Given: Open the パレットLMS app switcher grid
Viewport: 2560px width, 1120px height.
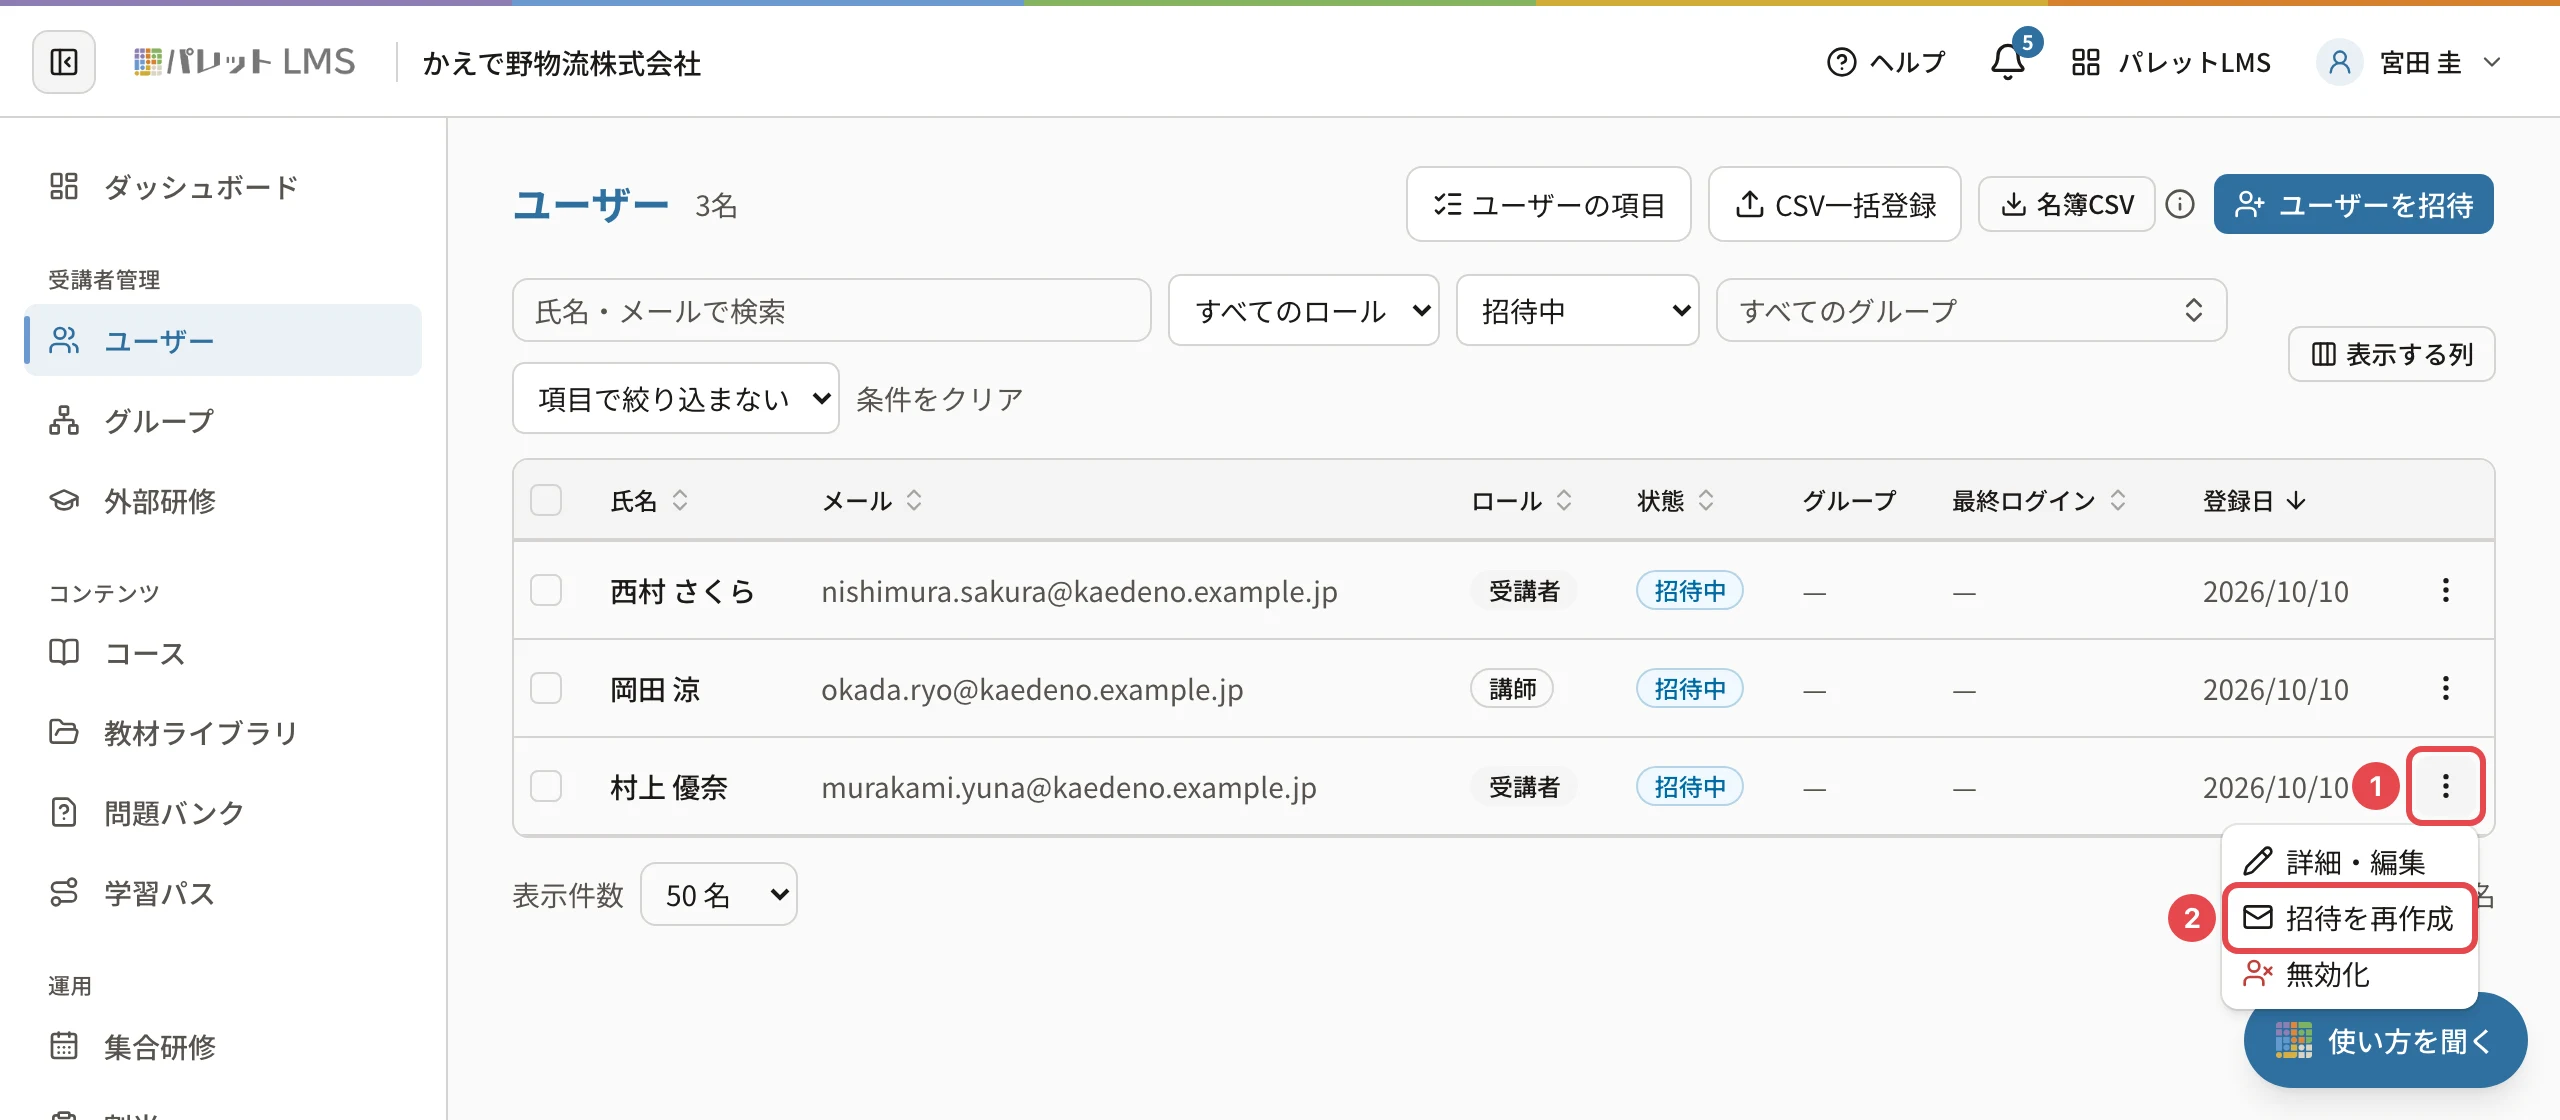Looking at the screenshot, I should [x=2086, y=62].
